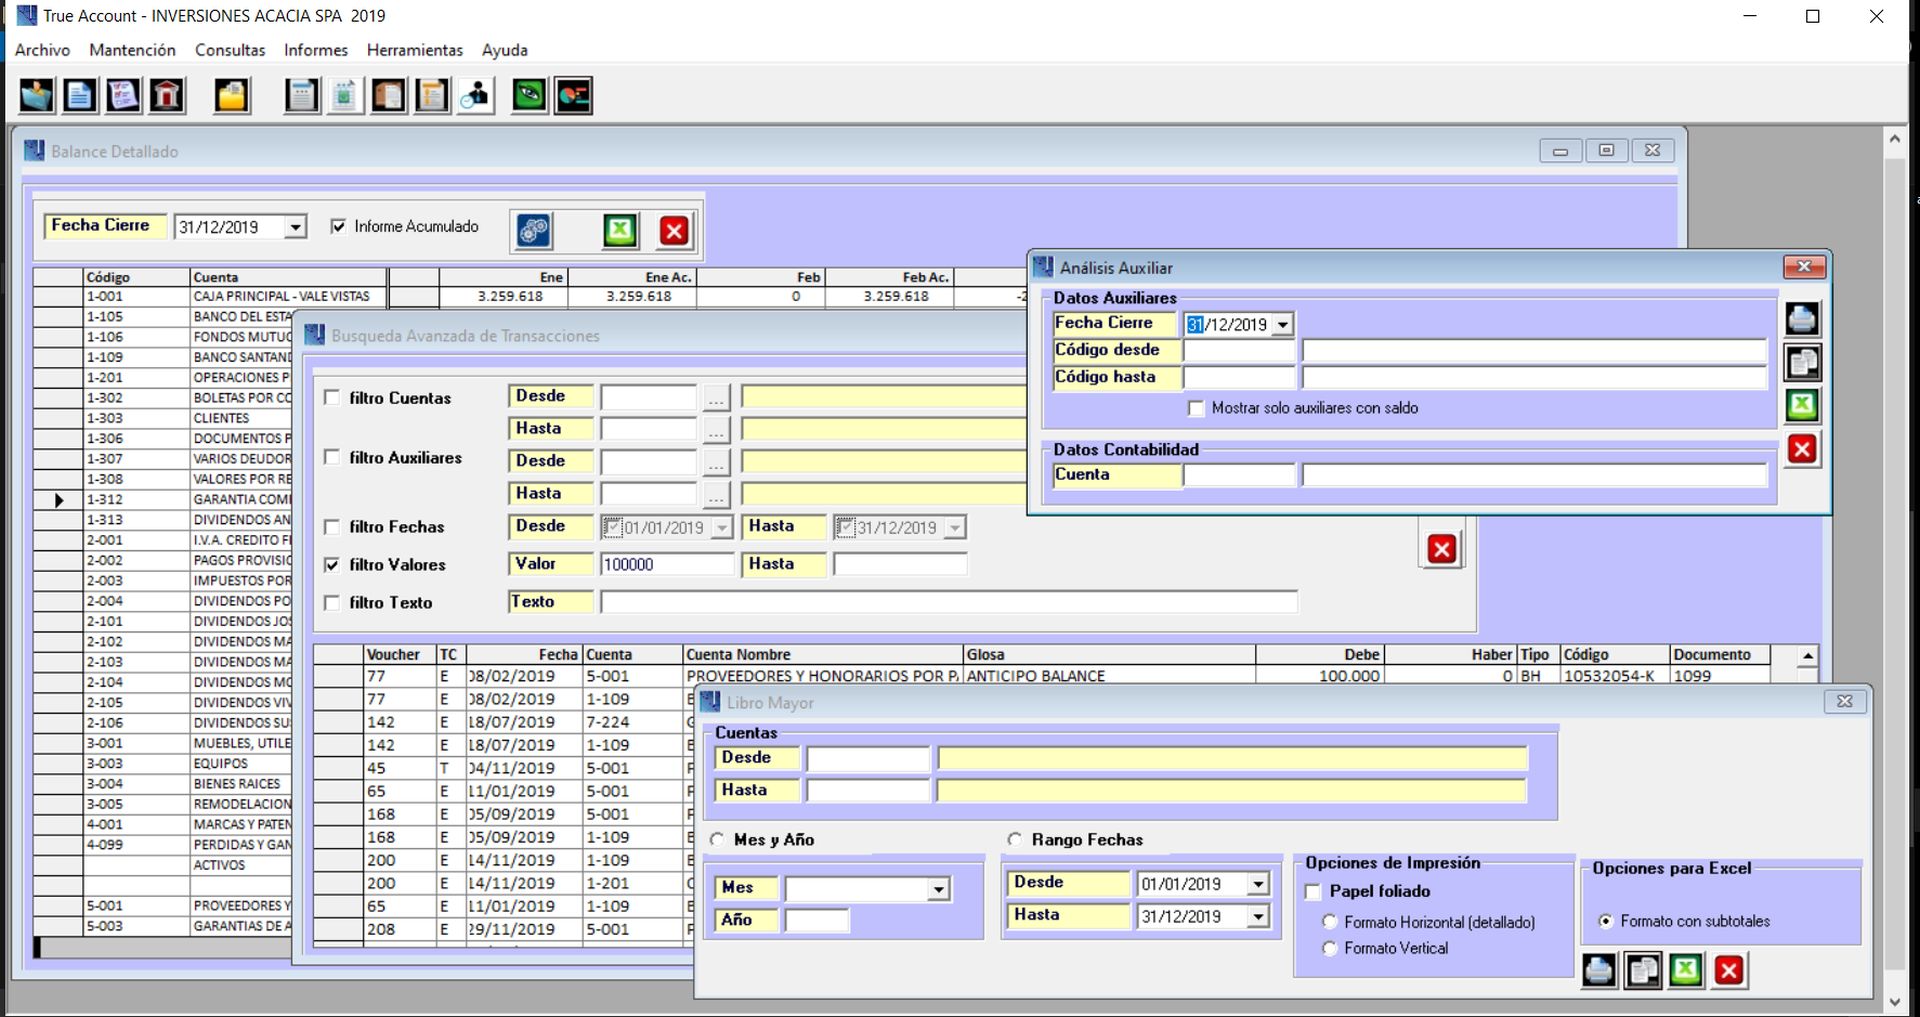
Task: Click the orange person report icon in the toolbar
Action: (x=432, y=96)
